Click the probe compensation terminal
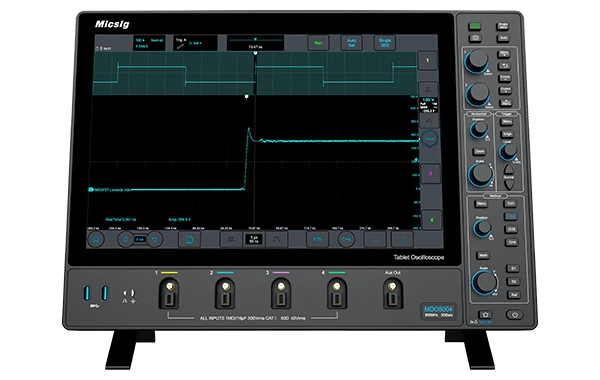The height and width of the screenshot is (380, 600). pyautogui.click(x=129, y=296)
